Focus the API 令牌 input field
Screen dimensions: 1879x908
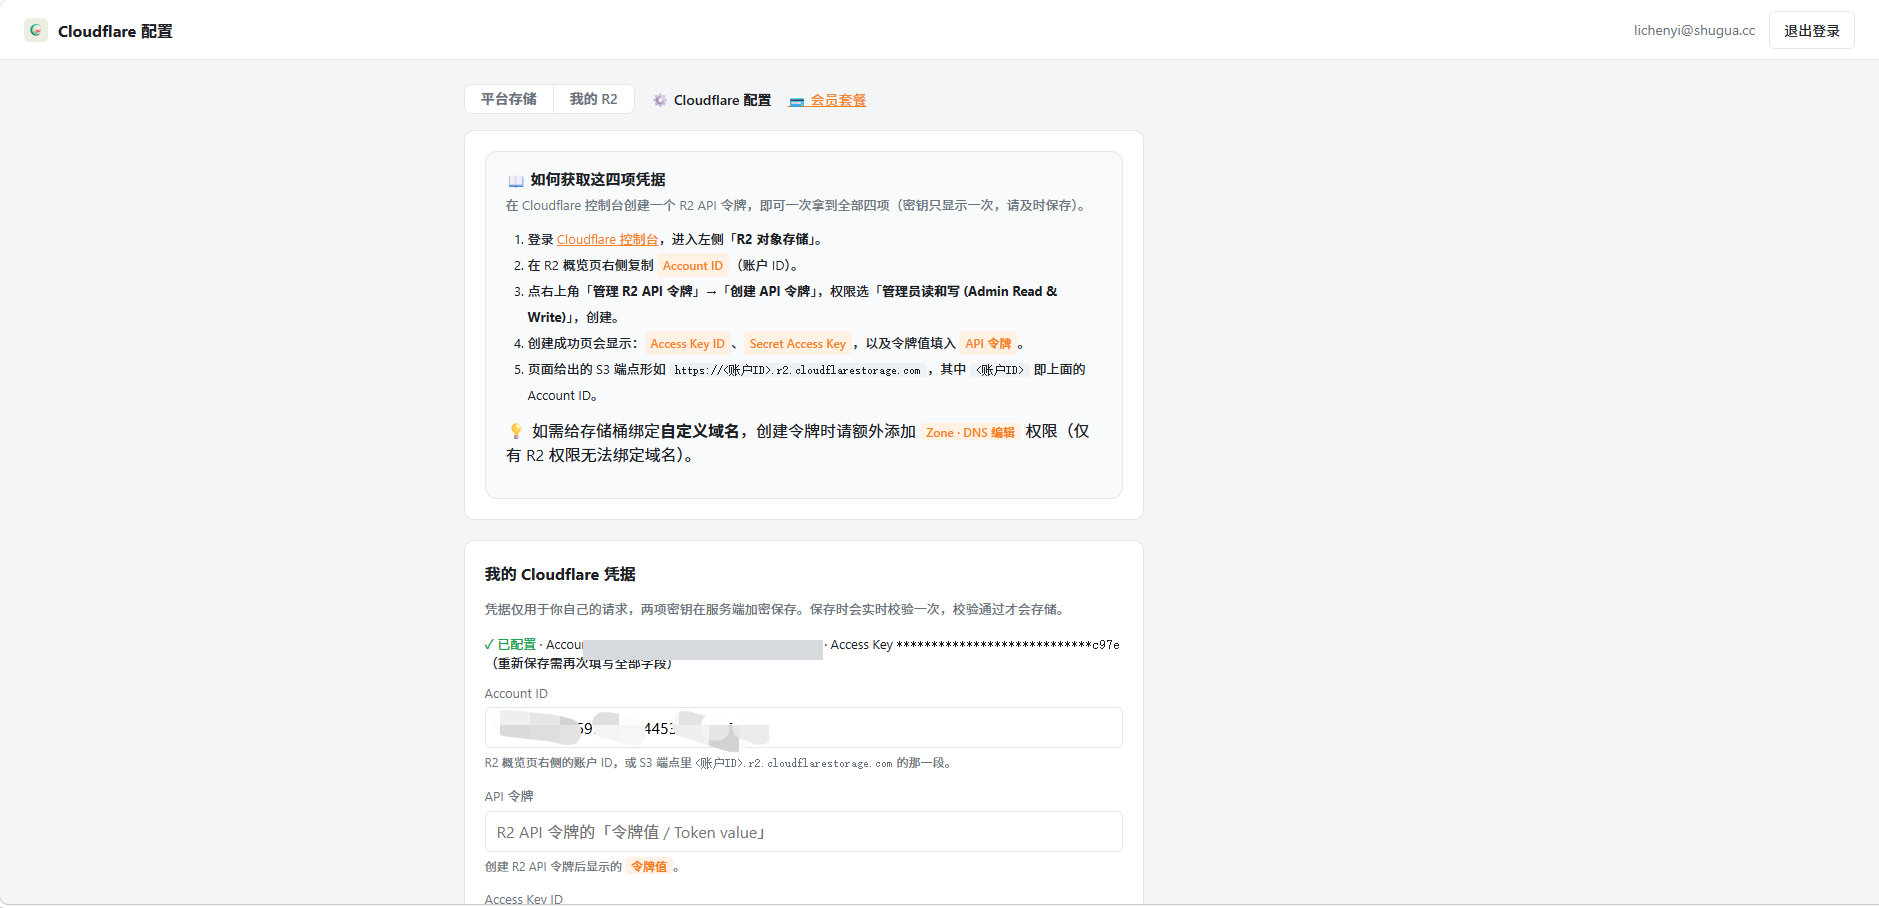pos(803,831)
